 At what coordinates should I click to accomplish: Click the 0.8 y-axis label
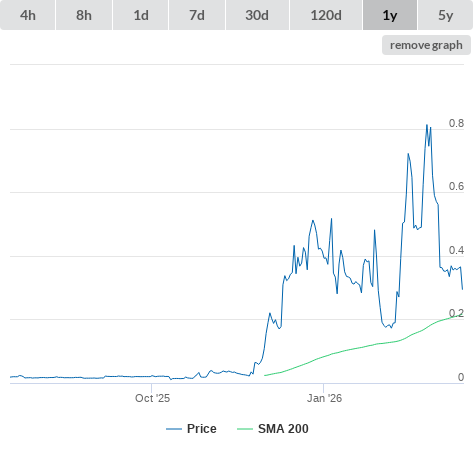456,123
